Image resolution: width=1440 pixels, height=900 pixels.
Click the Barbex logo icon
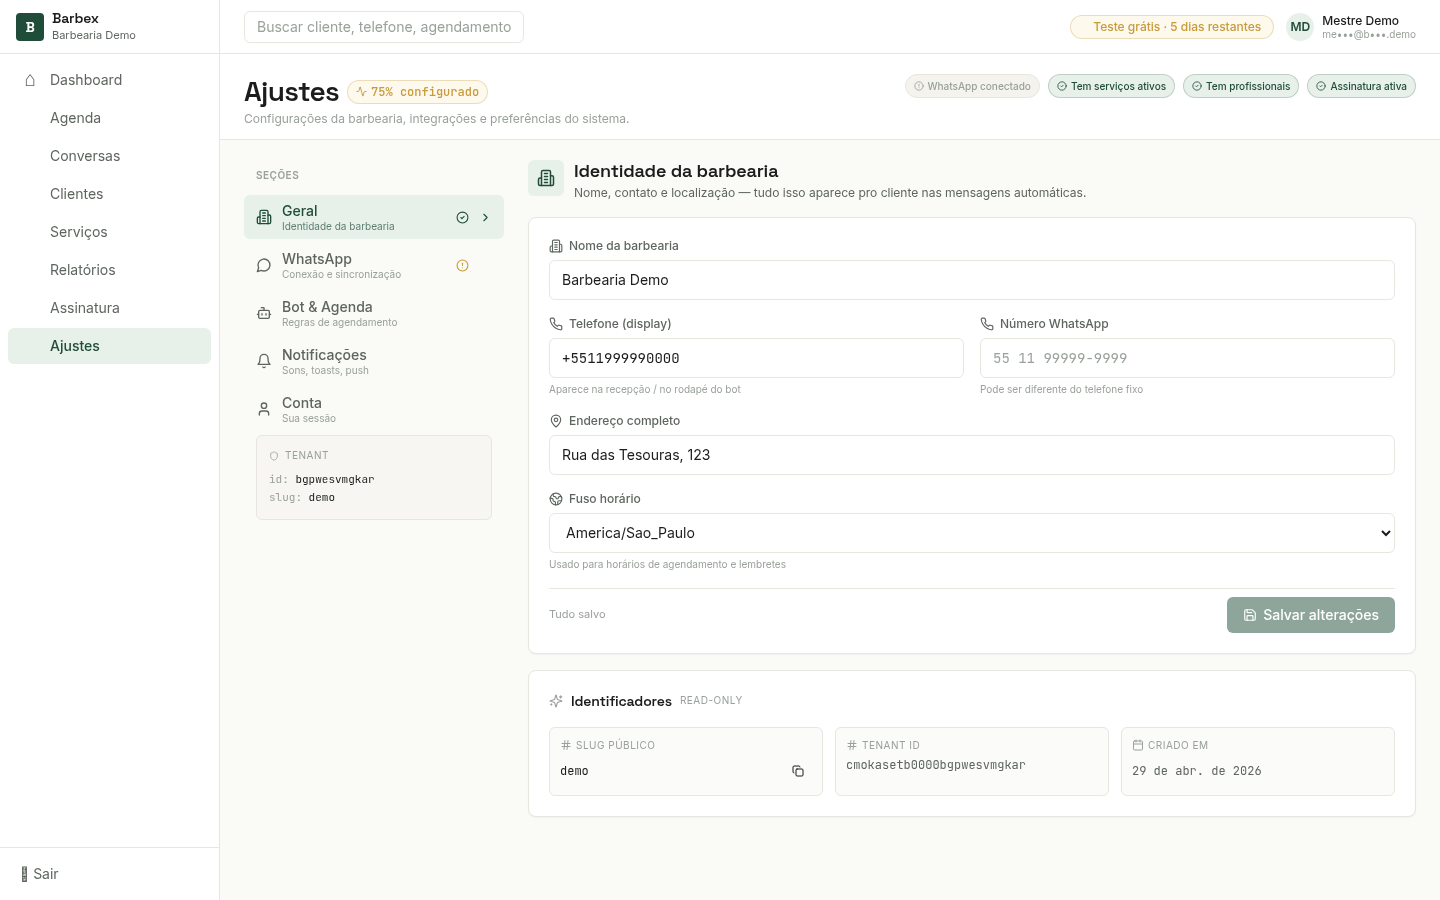pos(30,27)
